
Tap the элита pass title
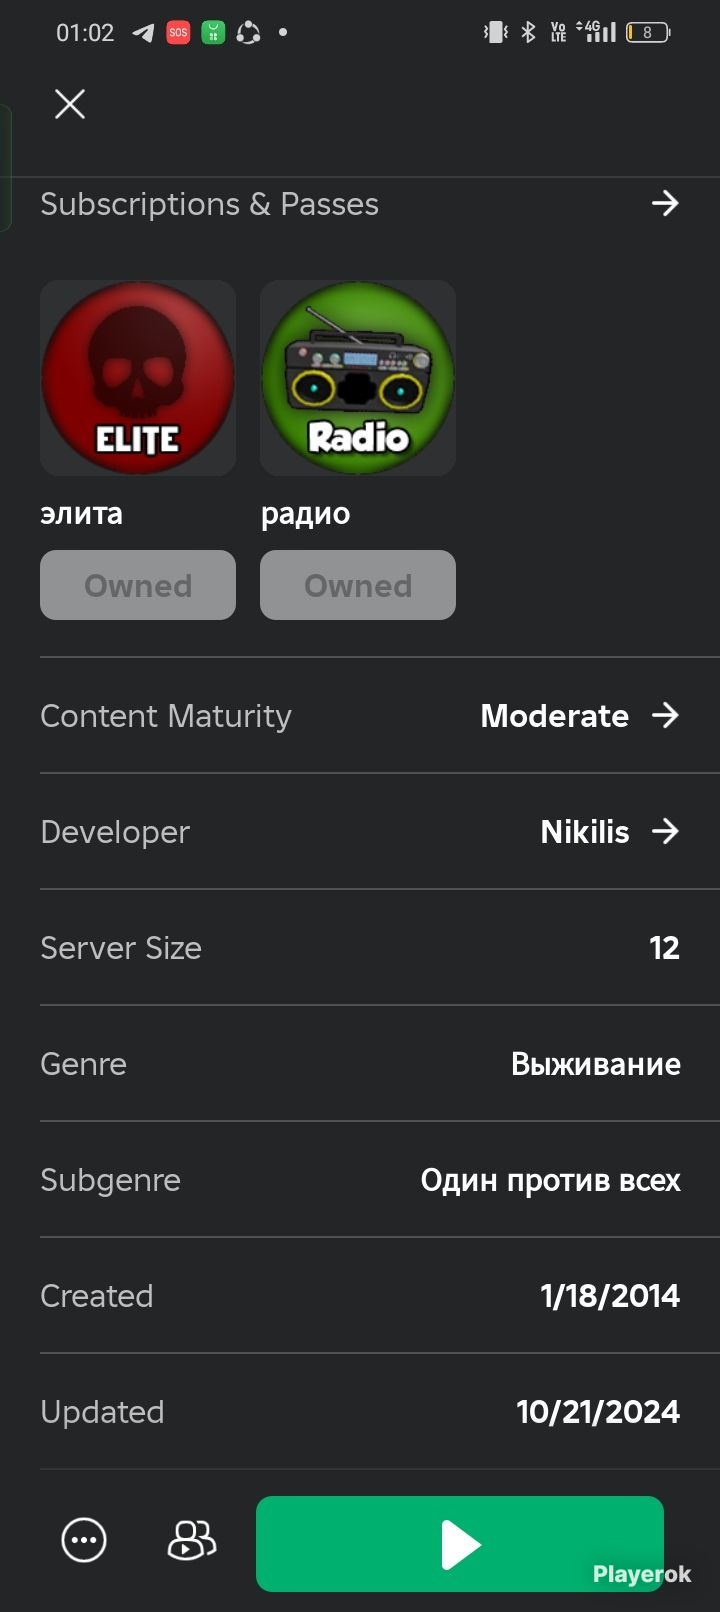pos(81,514)
